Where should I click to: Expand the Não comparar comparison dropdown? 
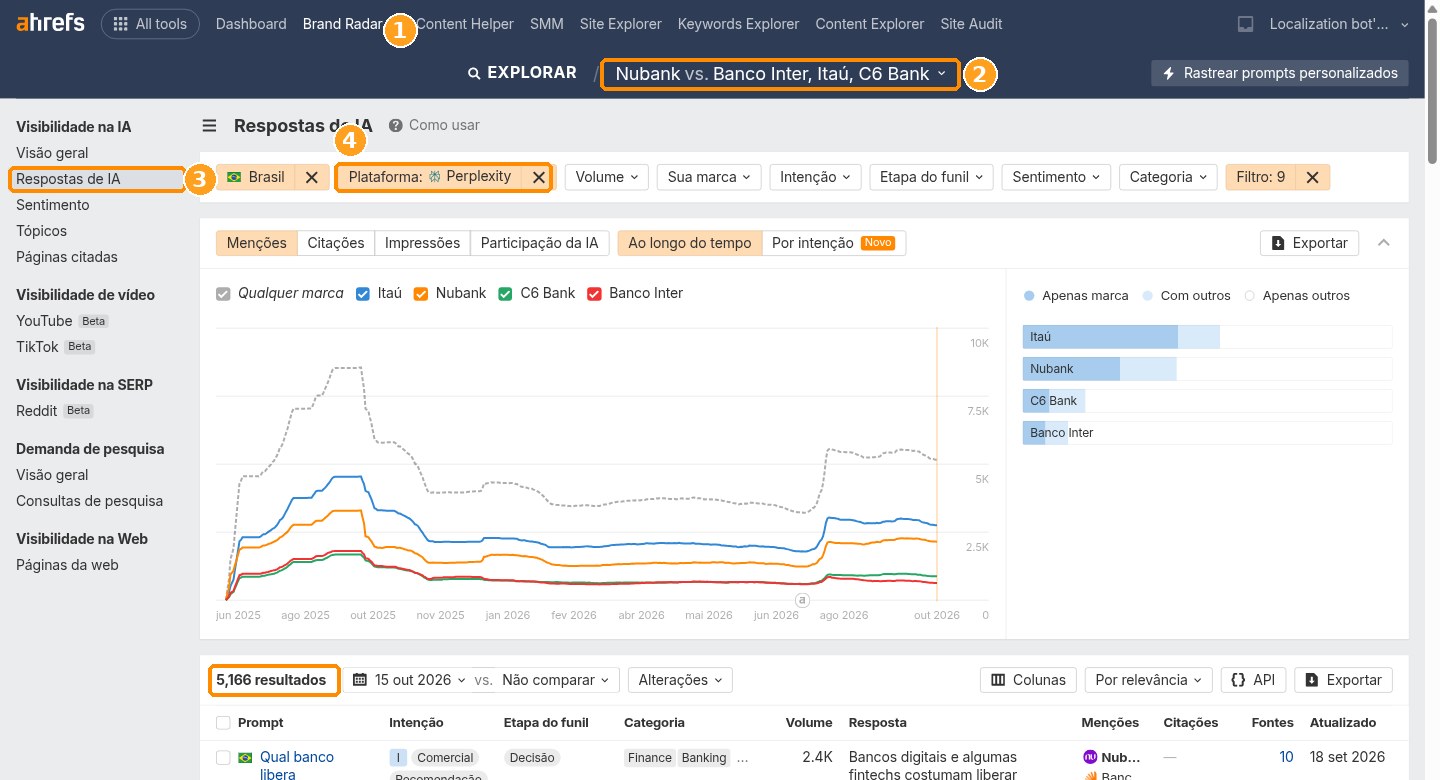(x=556, y=680)
